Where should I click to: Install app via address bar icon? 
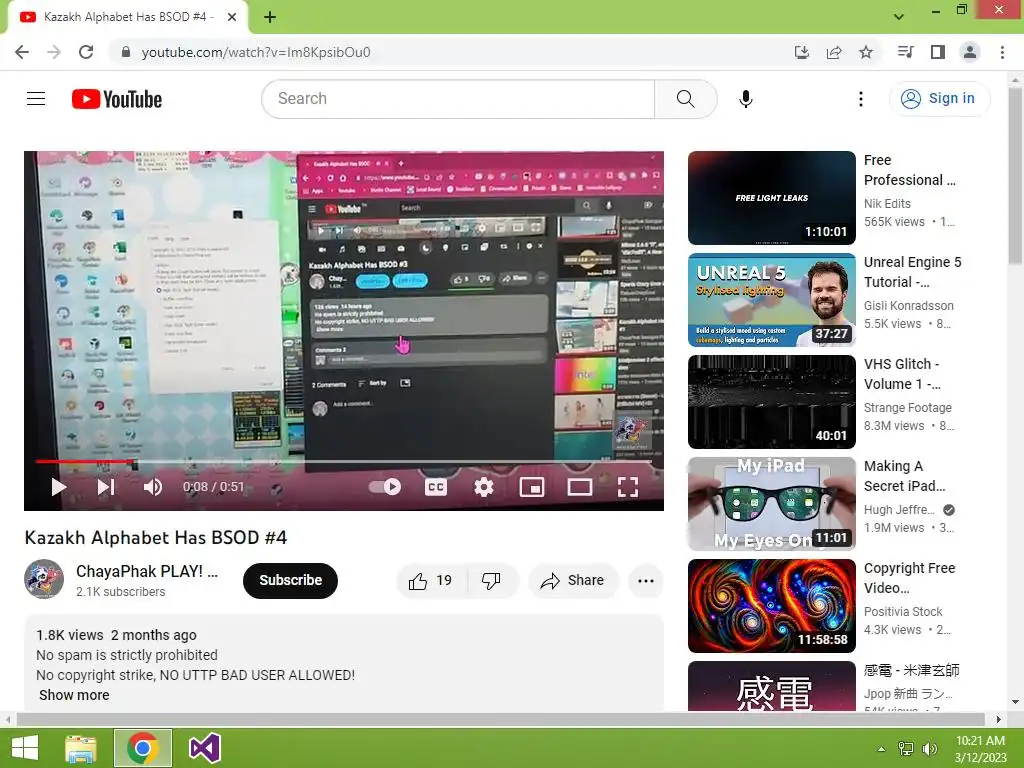802,52
